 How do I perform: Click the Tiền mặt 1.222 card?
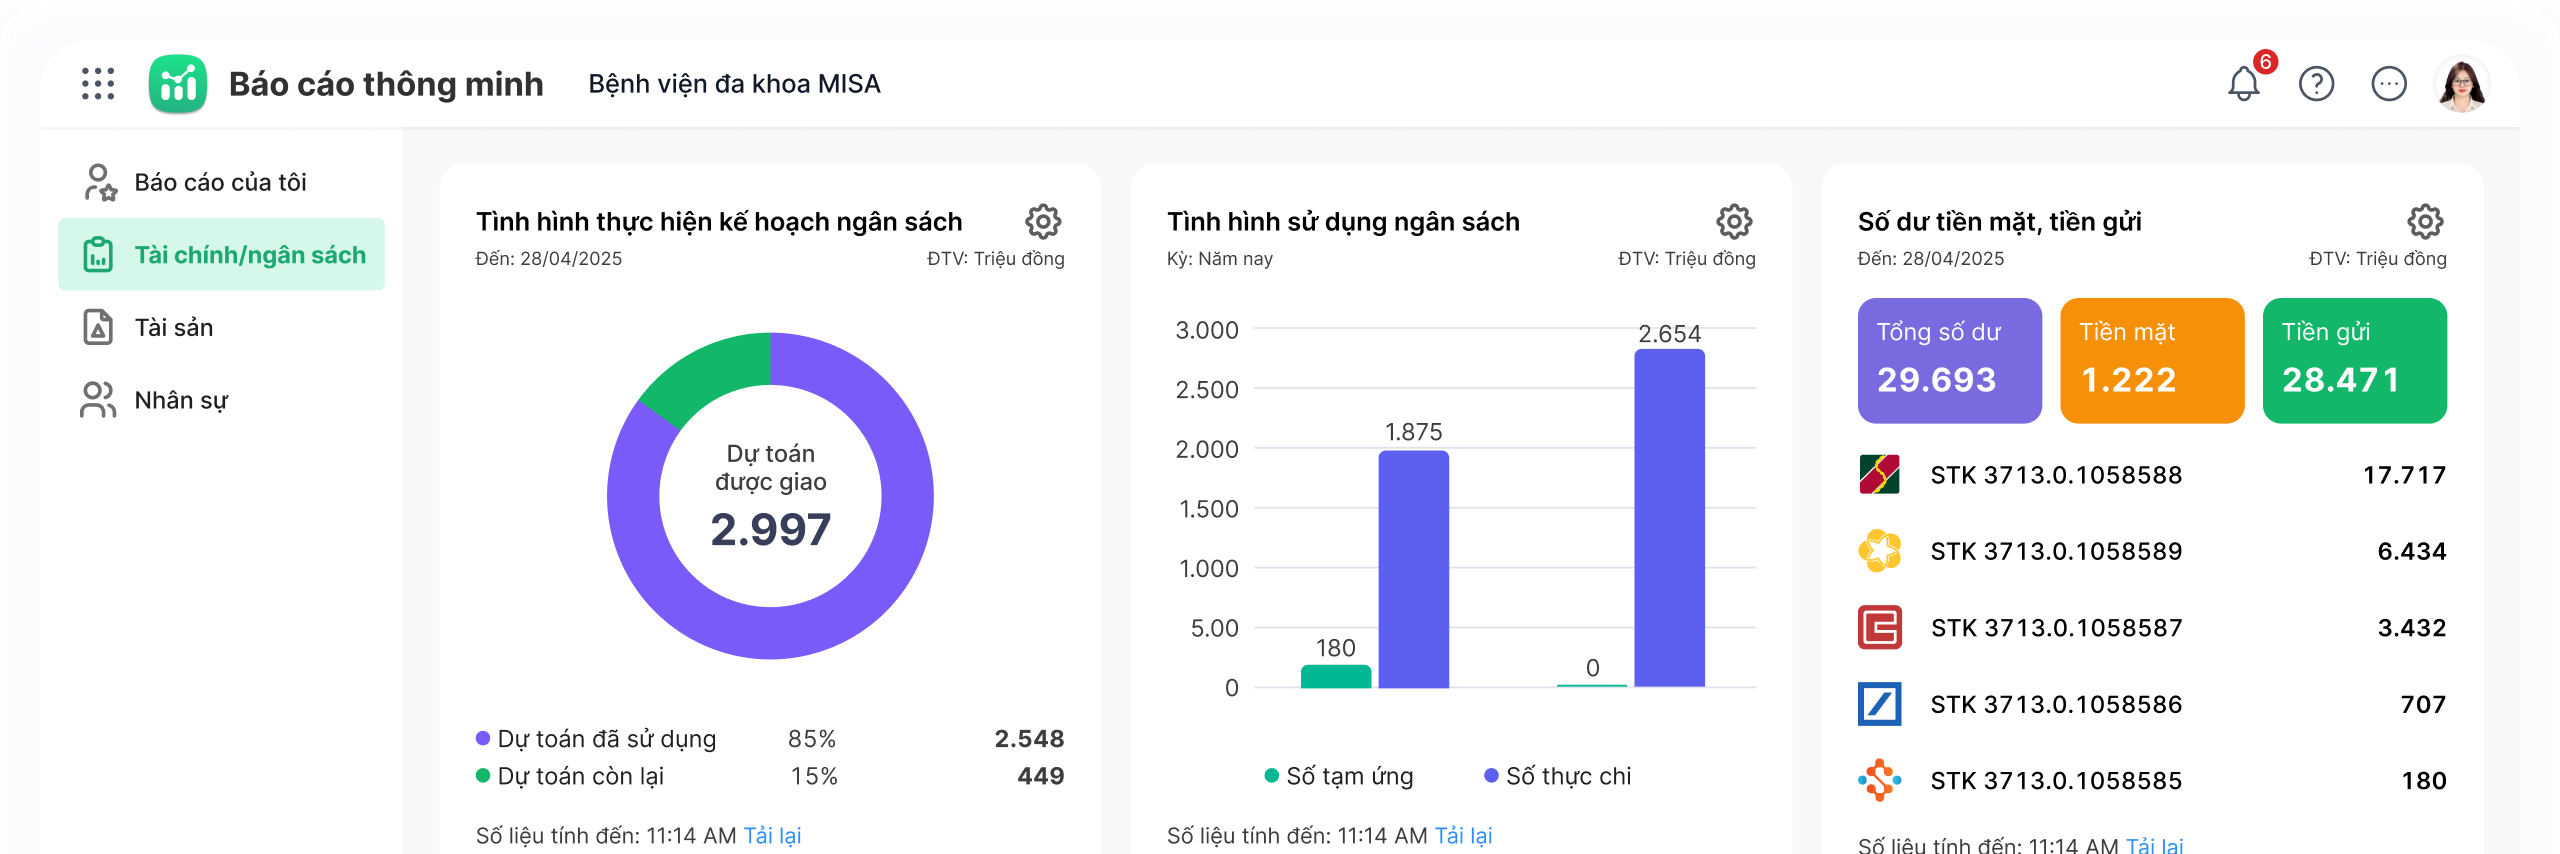click(x=2152, y=361)
